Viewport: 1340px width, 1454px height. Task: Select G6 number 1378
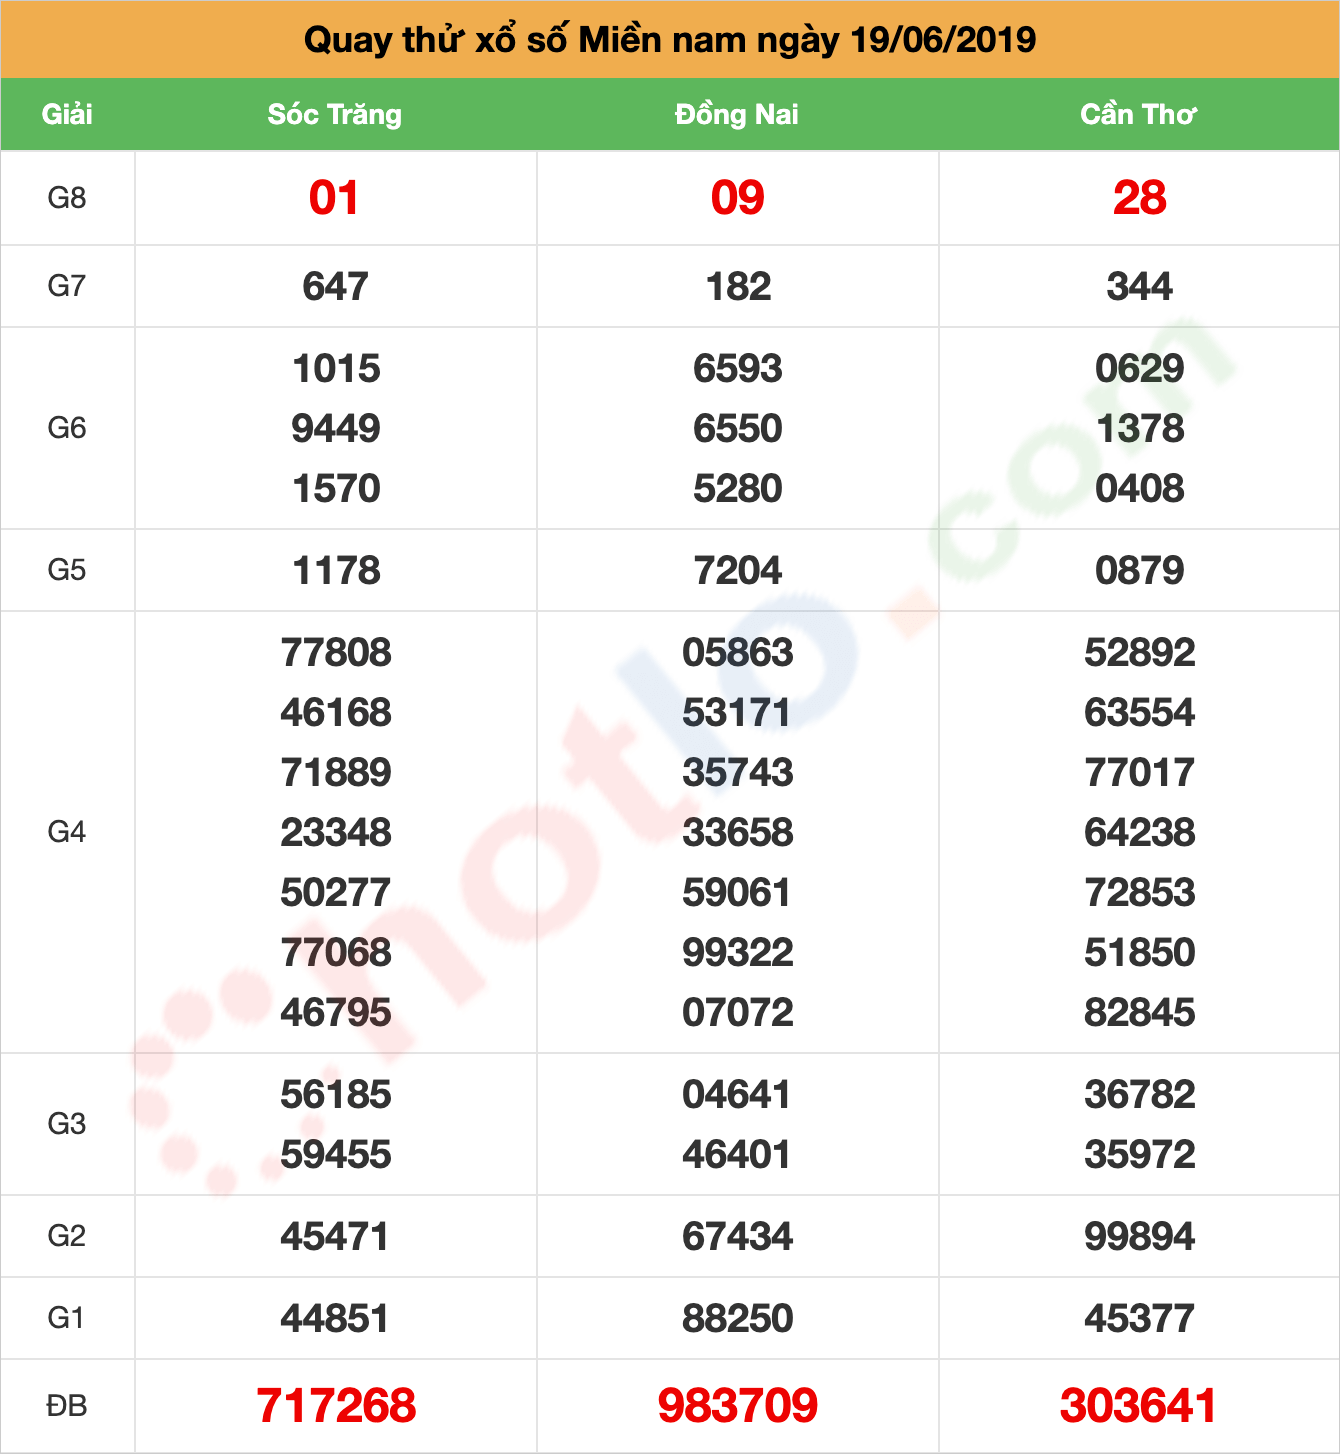1140,429
